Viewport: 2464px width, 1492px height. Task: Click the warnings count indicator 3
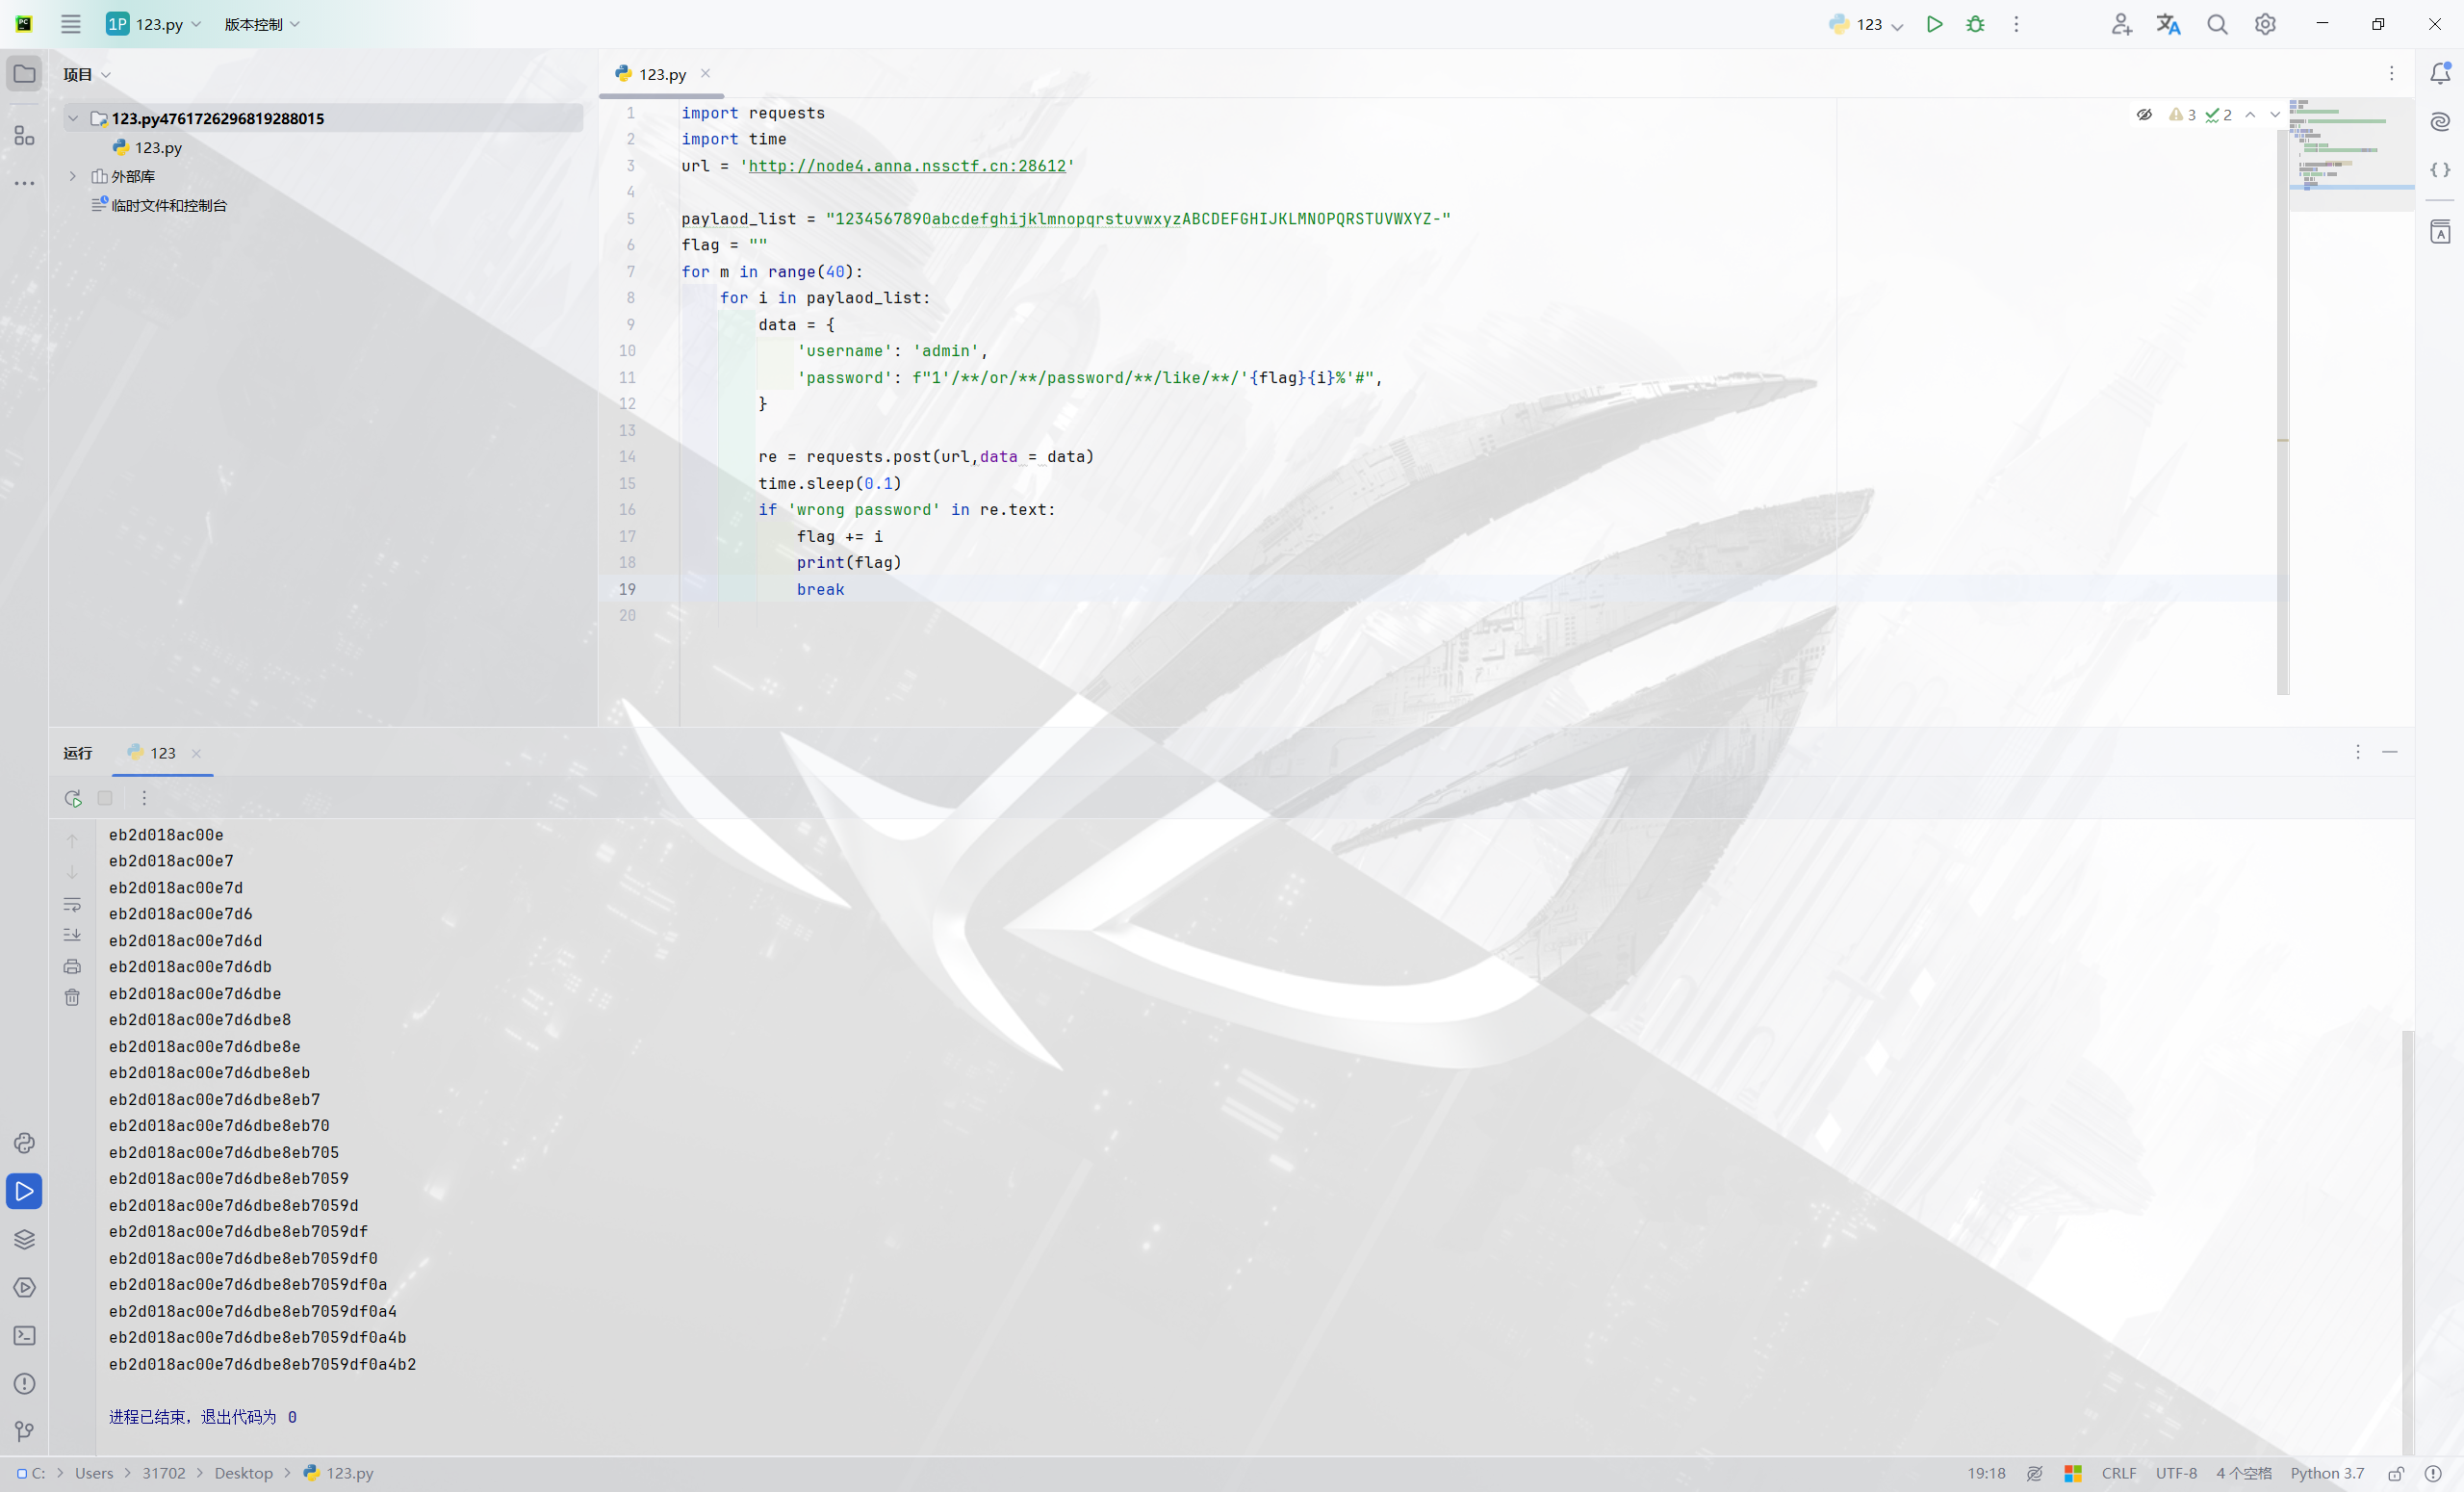(x=2182, y=115)
